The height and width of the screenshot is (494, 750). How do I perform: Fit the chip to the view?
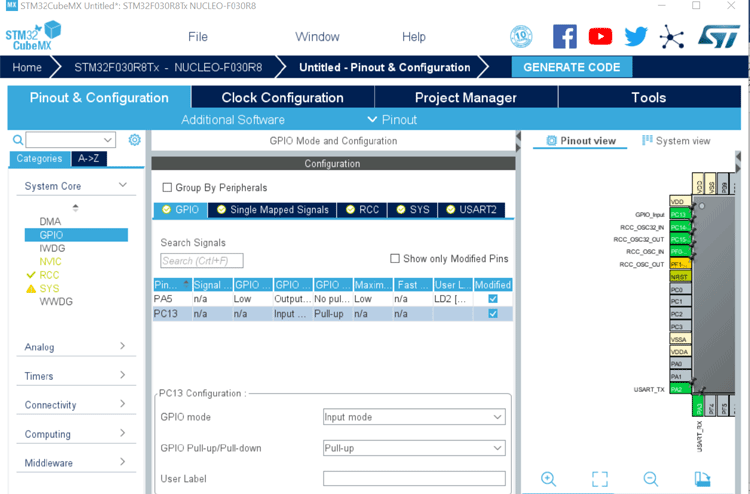(599, 479)
